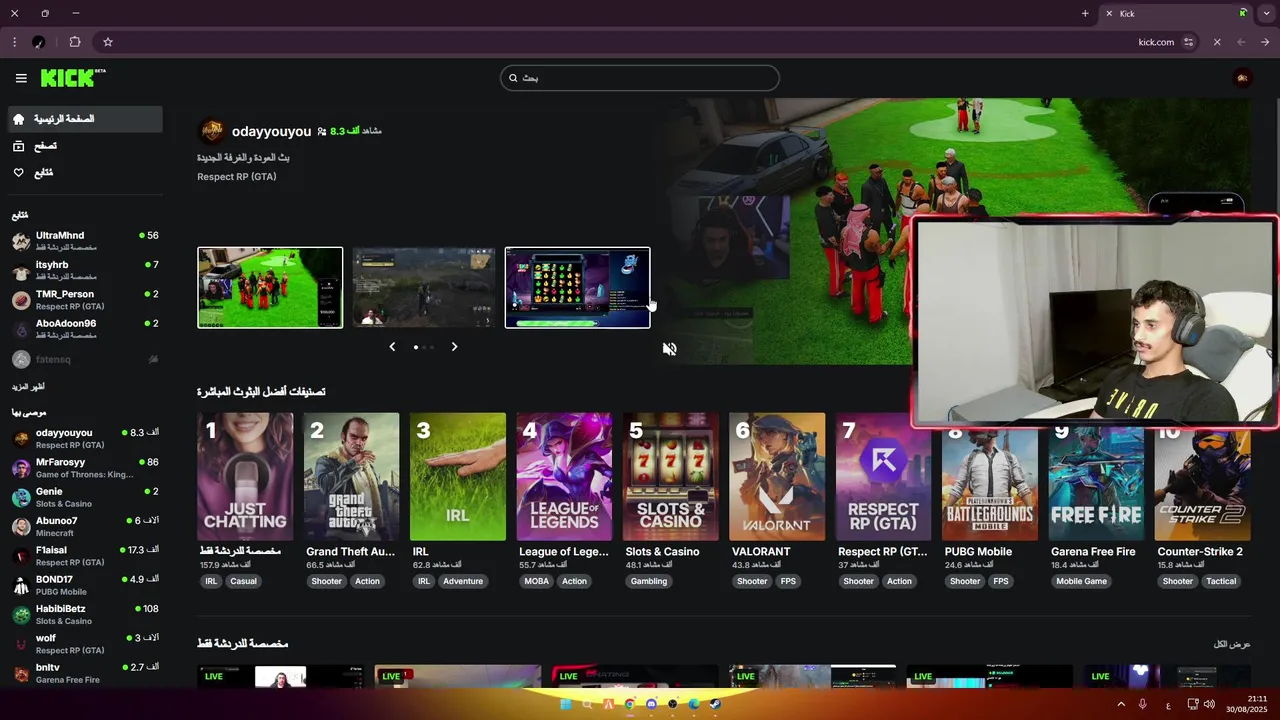Screen dimensions: 1280x720
Task: Open the hamburger sidebar menu
Action: [x=21, y=78]
